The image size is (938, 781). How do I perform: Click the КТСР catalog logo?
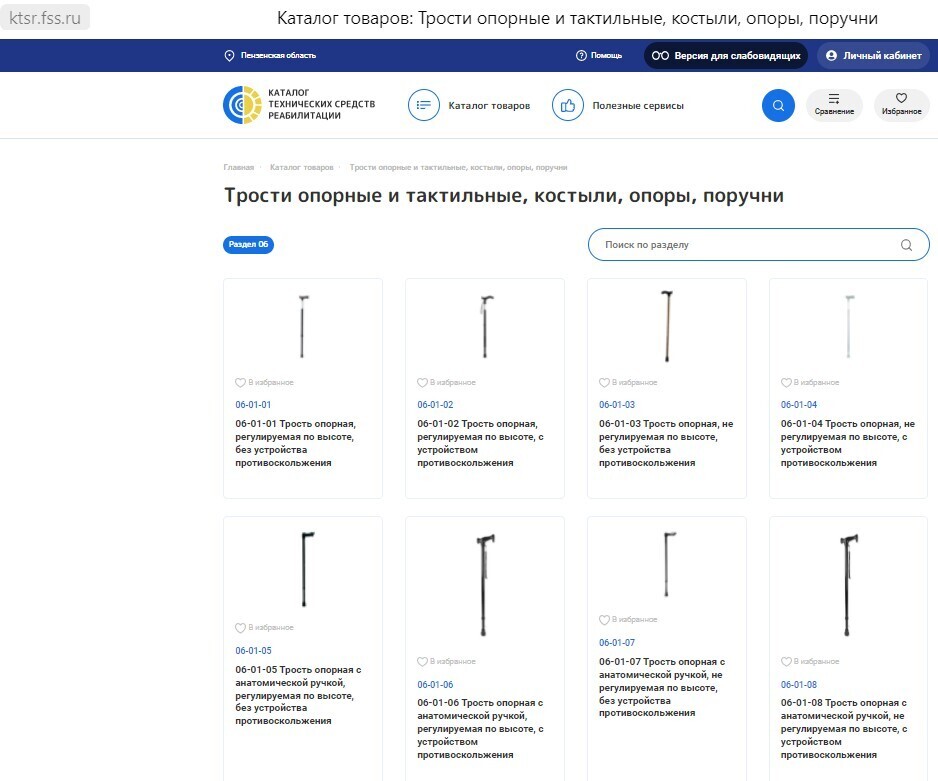pos(298,104)
